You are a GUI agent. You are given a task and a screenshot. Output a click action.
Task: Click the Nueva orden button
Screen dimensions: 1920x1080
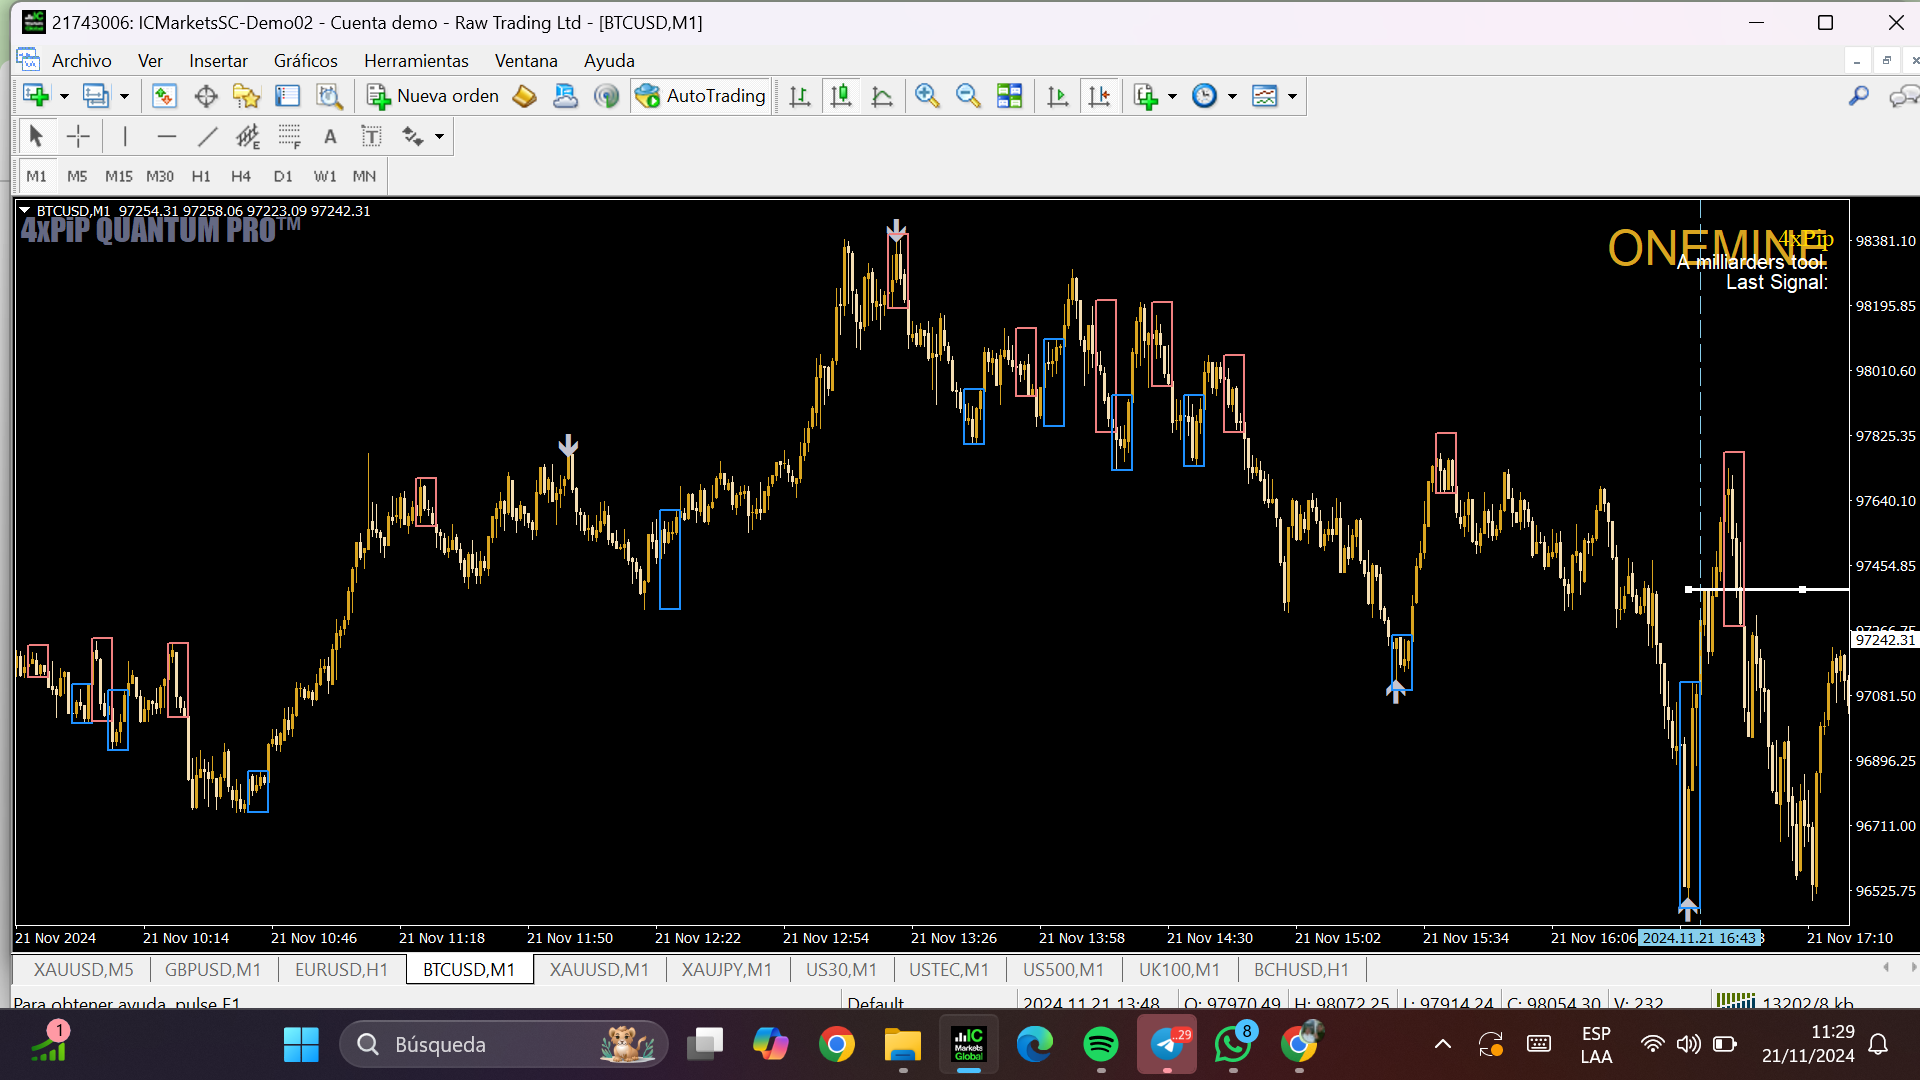(x=433, y=96)
